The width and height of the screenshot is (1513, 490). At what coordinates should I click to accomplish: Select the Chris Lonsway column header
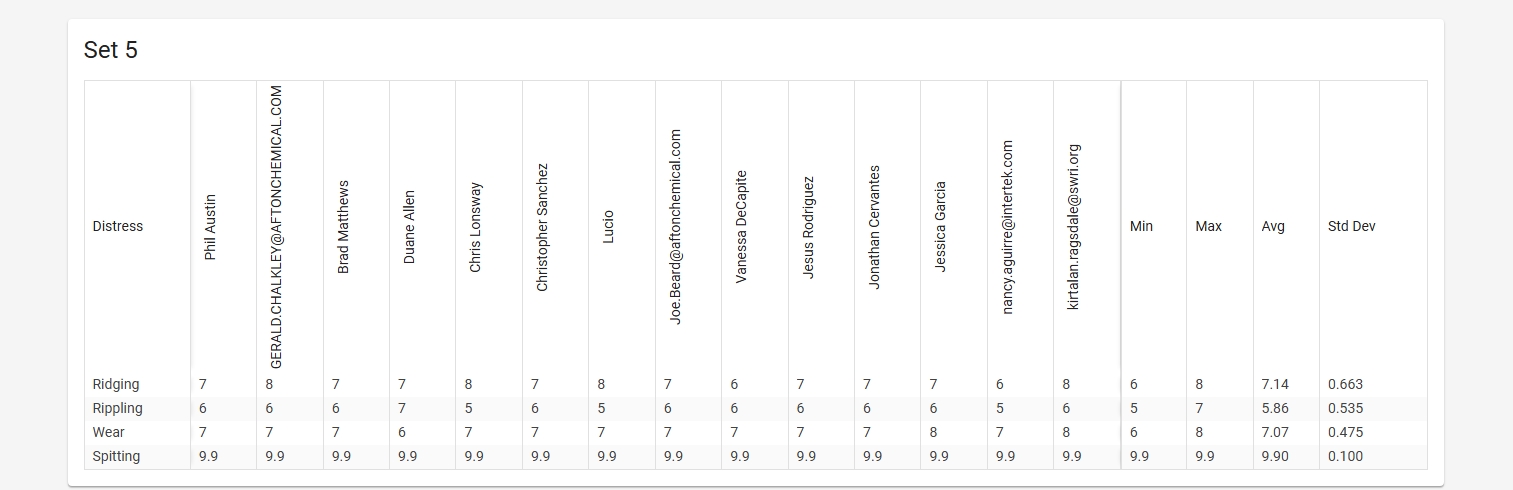click(475, 227)
